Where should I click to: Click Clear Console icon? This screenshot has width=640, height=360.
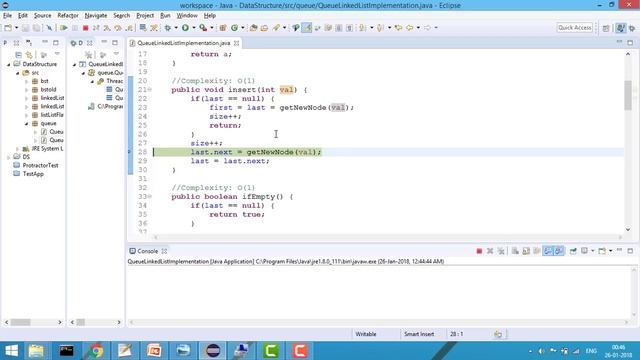515,251
